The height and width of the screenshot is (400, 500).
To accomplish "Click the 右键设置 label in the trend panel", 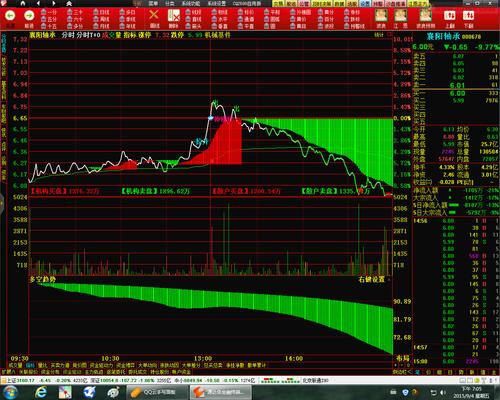I will (371, 279).
